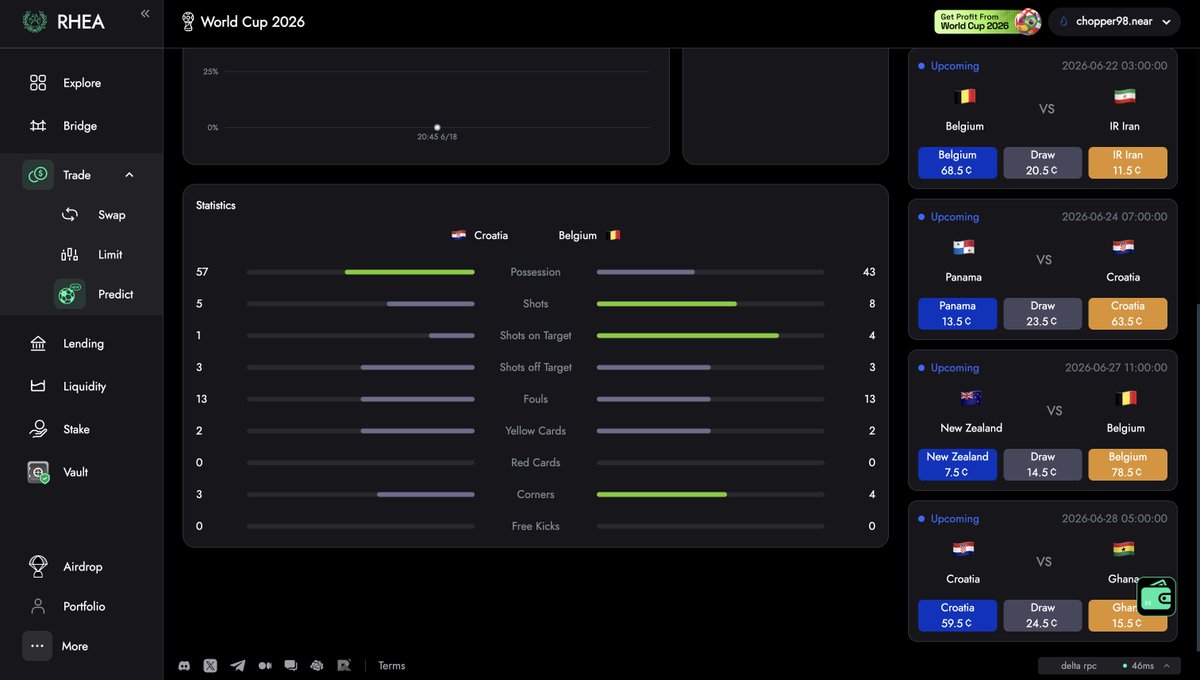This screenshot has width=1200, height=680.
Task: Open the Discord link in footer
Action: [x=184, y=665]
